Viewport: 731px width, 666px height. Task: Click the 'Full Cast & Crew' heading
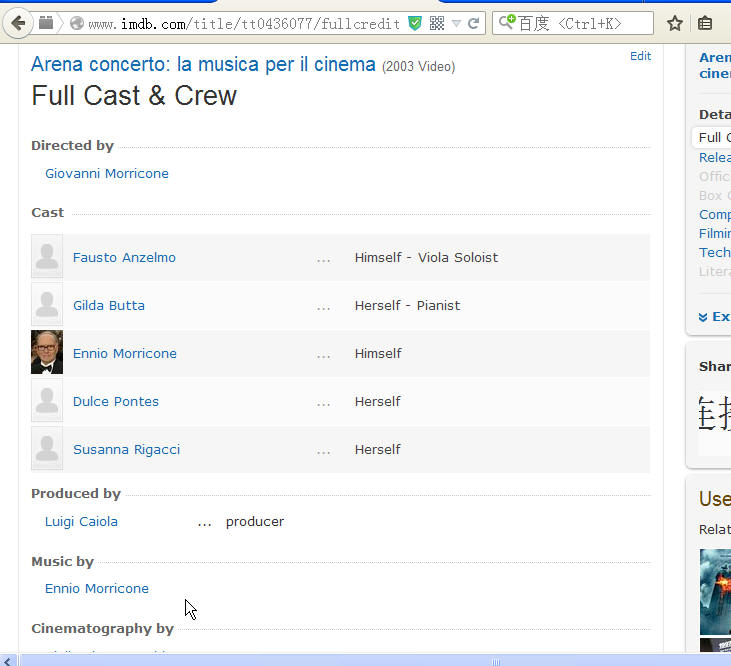point(134,96)
